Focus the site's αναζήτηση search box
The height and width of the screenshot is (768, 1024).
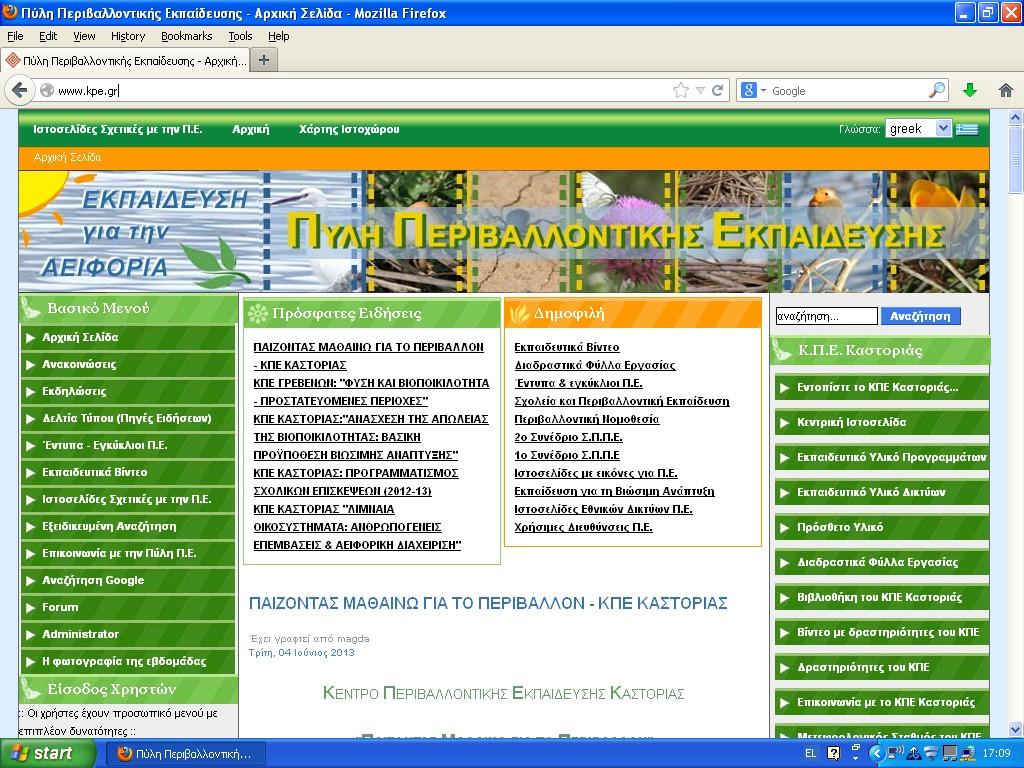(x=826, y=316)
